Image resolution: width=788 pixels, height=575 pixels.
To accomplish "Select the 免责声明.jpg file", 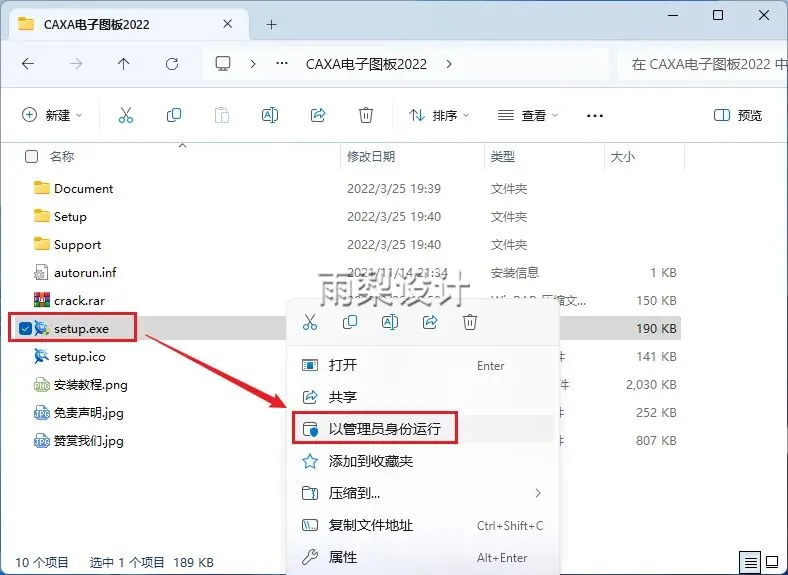I will (88, 413).
